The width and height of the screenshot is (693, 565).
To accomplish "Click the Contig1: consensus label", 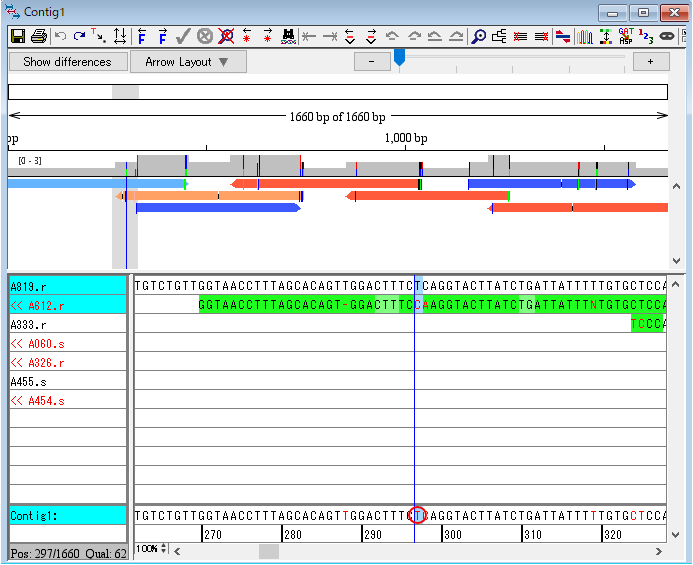I will (x=68, y=515).
